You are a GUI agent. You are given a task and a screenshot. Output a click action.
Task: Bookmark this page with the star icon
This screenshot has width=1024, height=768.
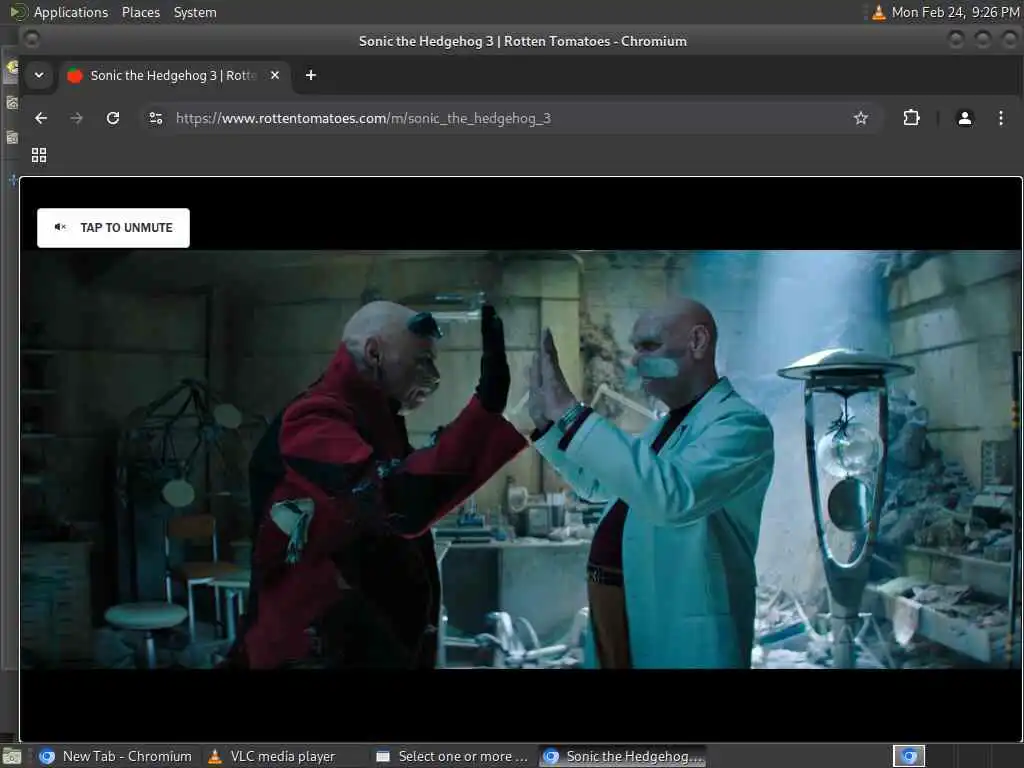pyautogui.click(x=861, y=118)
